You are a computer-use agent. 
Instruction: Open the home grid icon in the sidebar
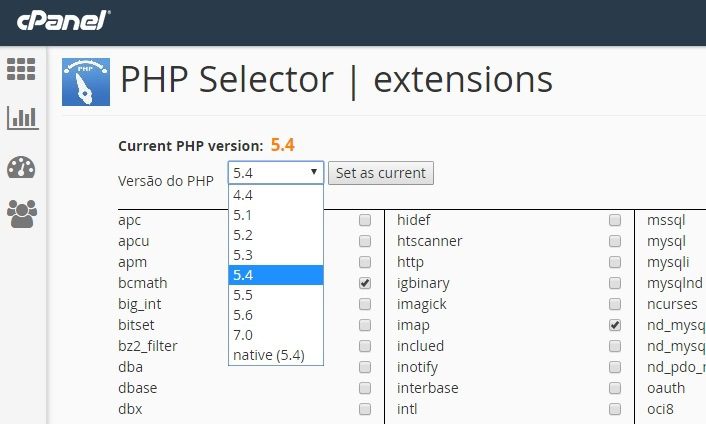[x=21, y=69]
